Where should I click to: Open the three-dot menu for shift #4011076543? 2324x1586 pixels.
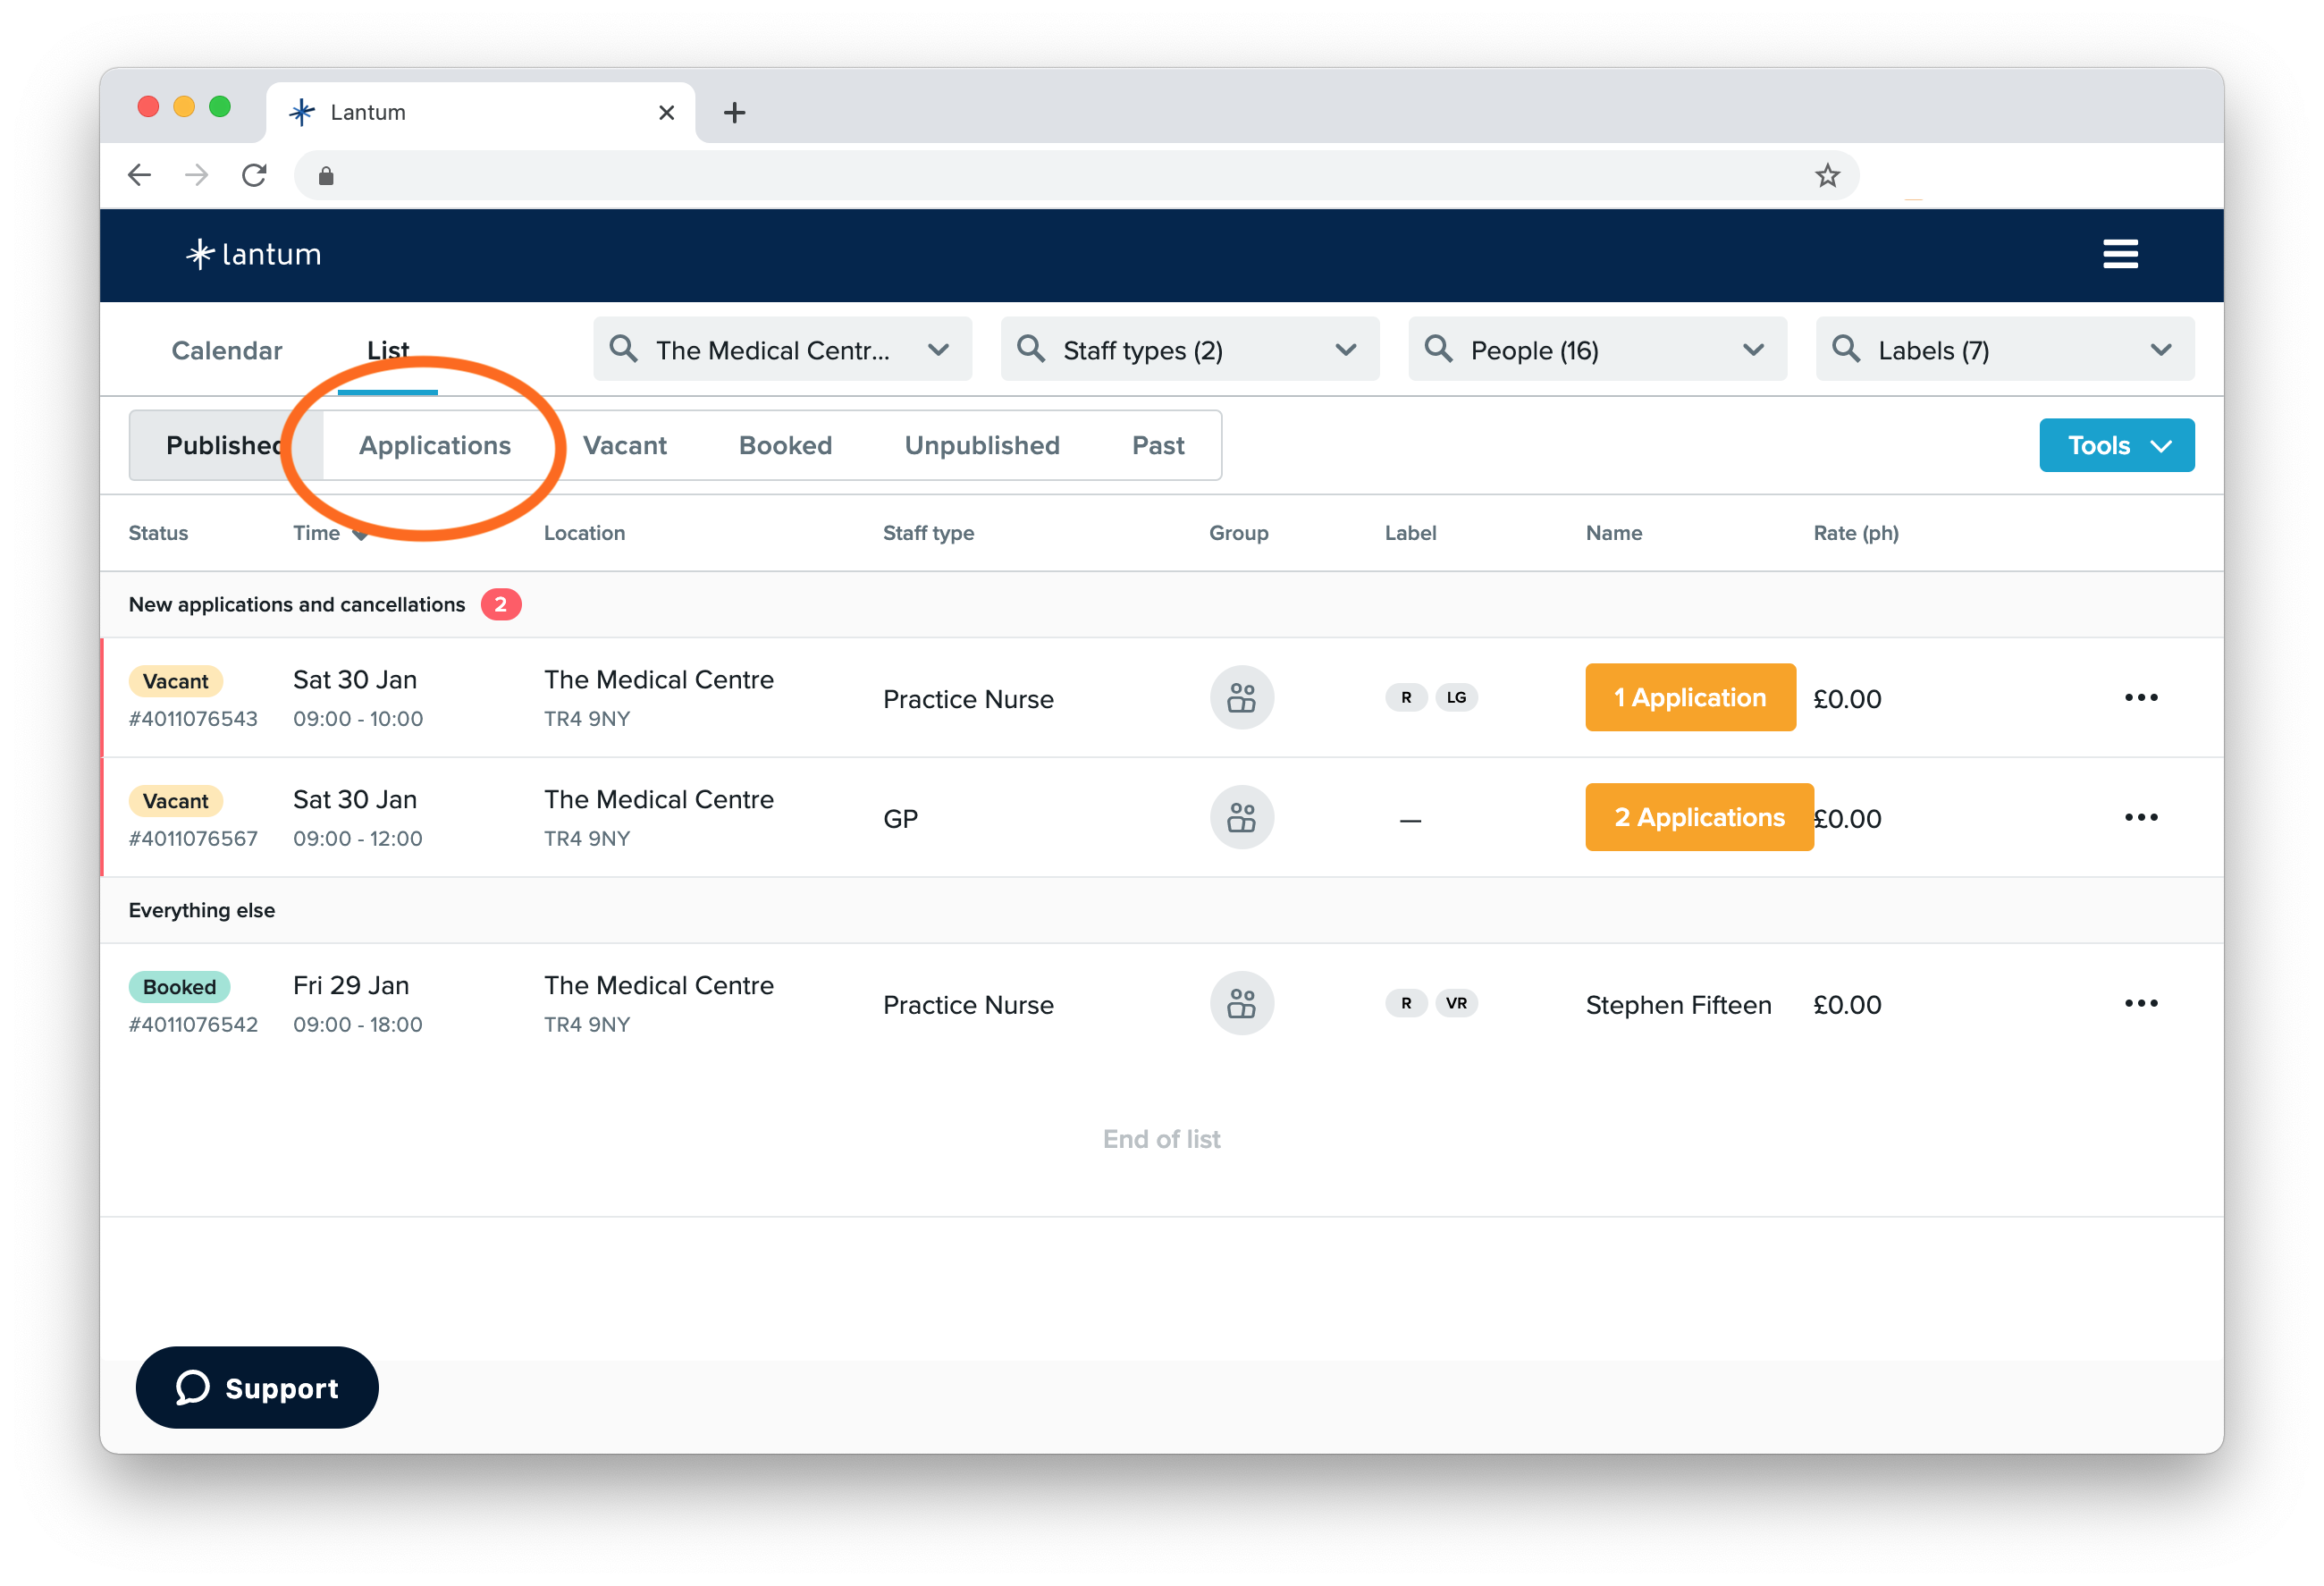coord(2141,697)
